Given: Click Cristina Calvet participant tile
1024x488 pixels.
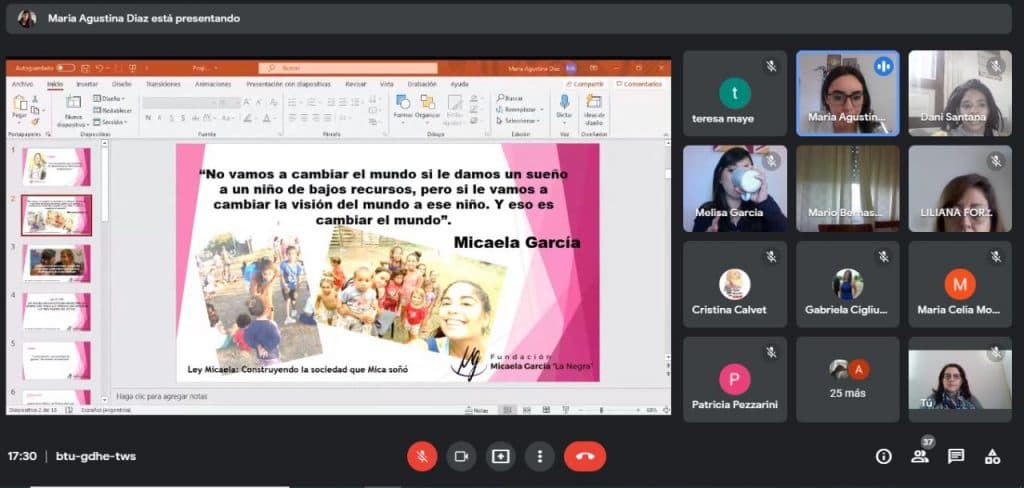Looking at the screenshot, I should (735, 284).
